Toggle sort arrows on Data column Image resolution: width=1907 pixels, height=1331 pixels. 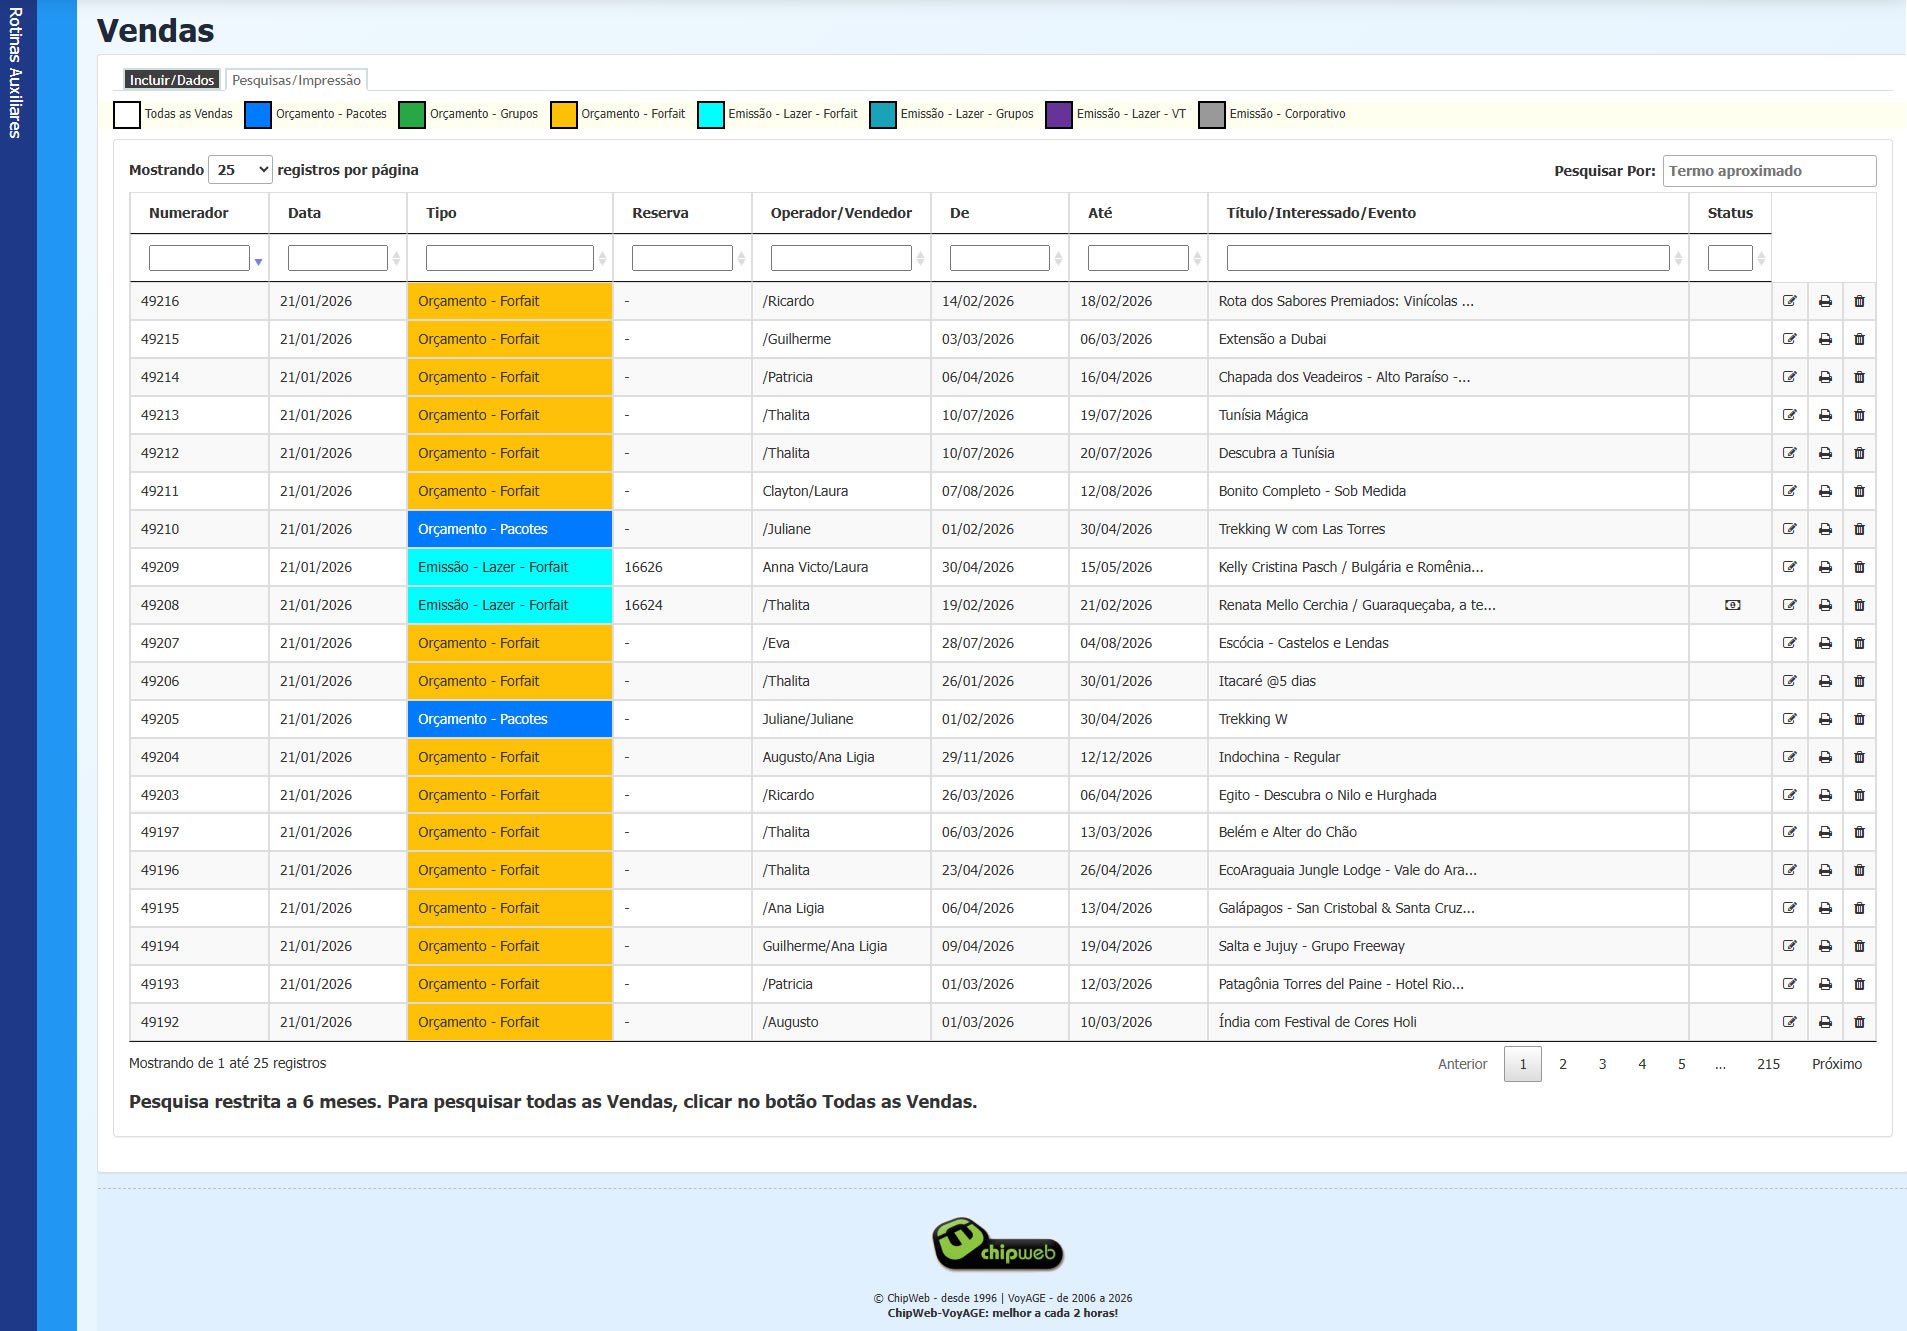(397, 259)
